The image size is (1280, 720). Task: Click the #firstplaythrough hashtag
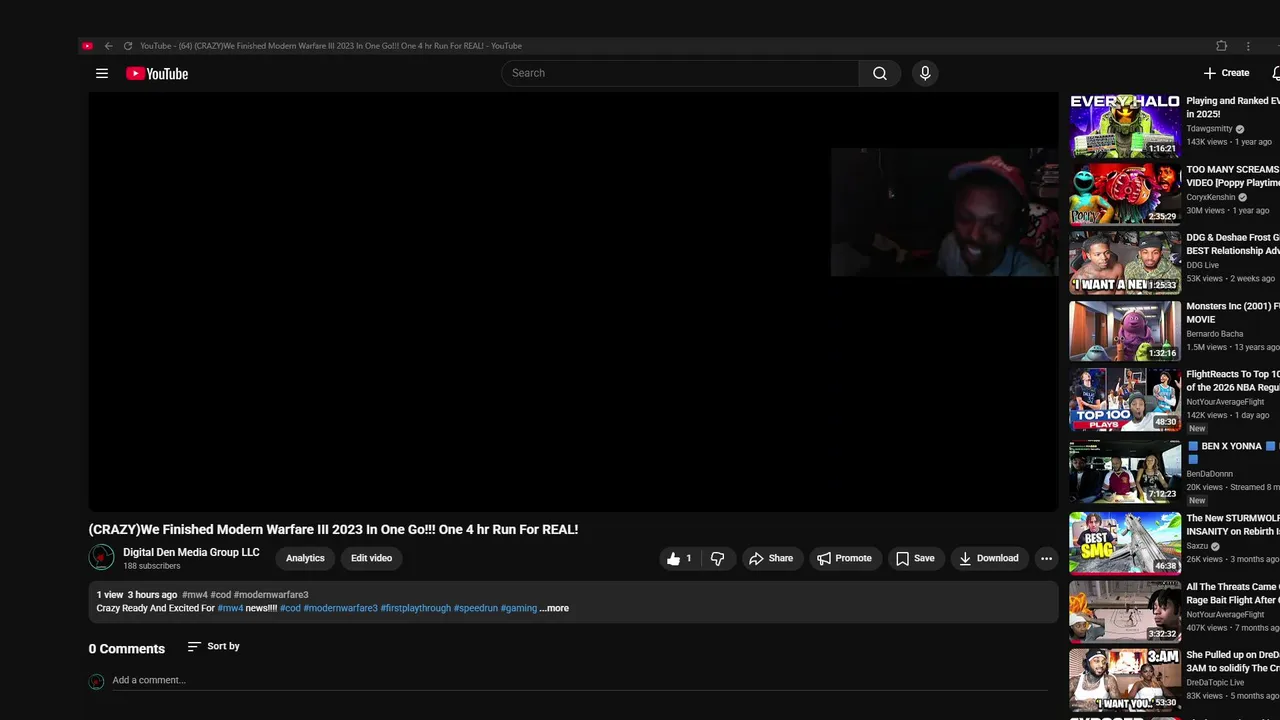(415, 608)
